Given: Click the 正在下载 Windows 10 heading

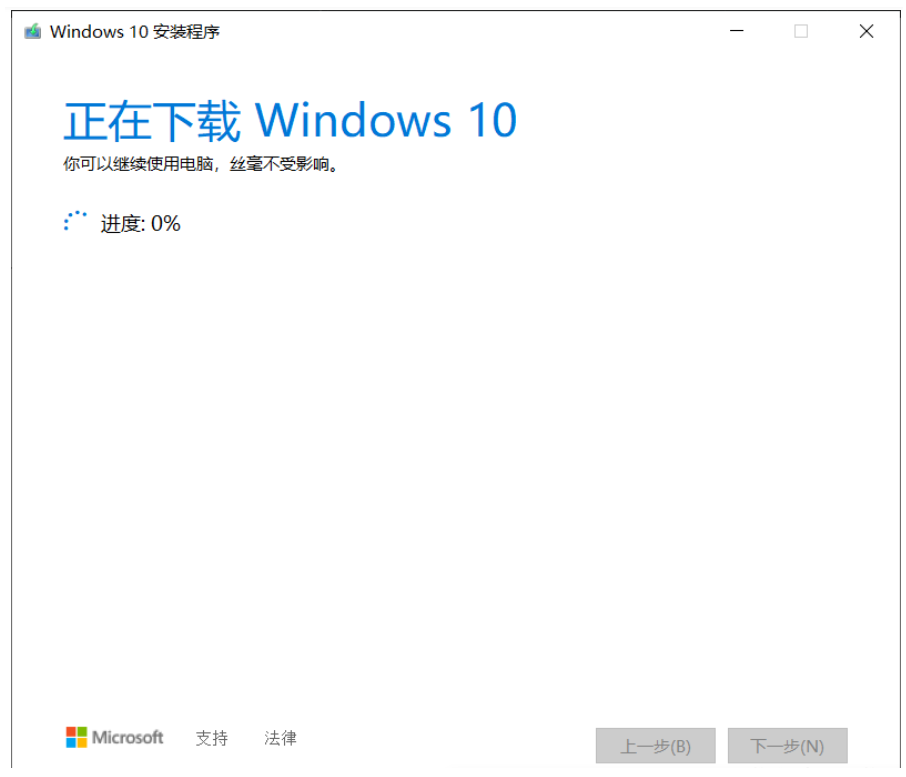Looking at the screenshot, I should pos(290,120).
